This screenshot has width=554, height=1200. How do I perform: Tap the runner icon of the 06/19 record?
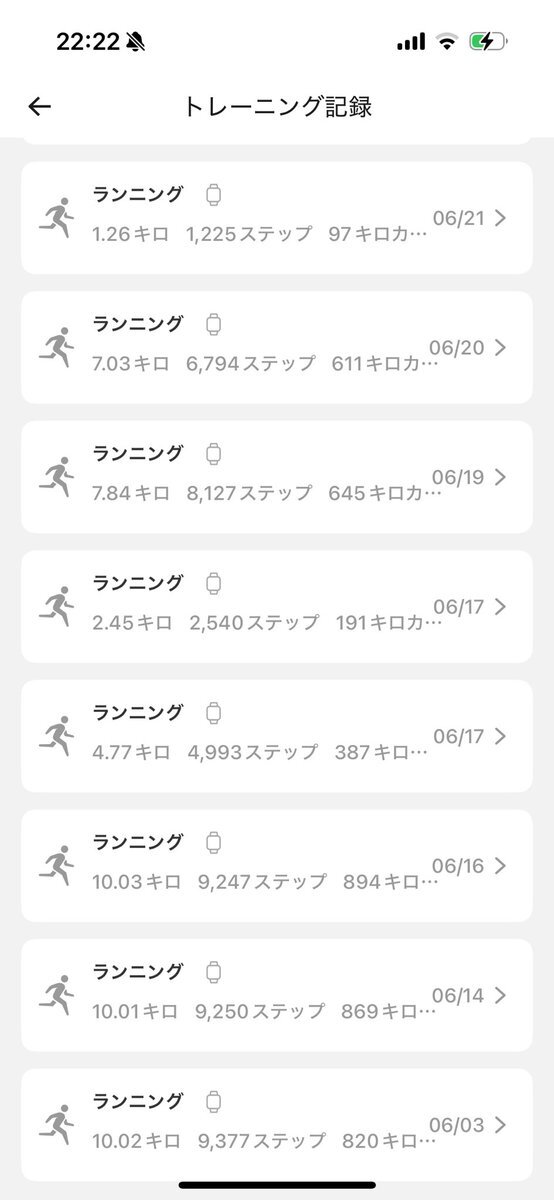(57, 477)
